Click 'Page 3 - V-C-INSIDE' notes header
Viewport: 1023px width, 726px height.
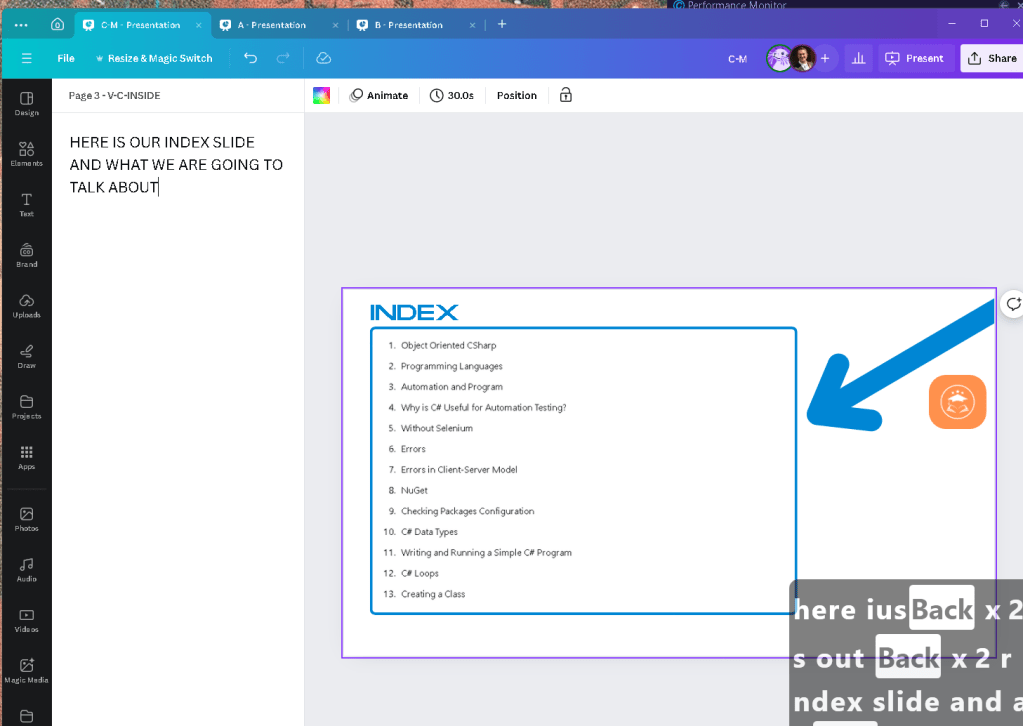pyautogui.click(x=114, y=95)
